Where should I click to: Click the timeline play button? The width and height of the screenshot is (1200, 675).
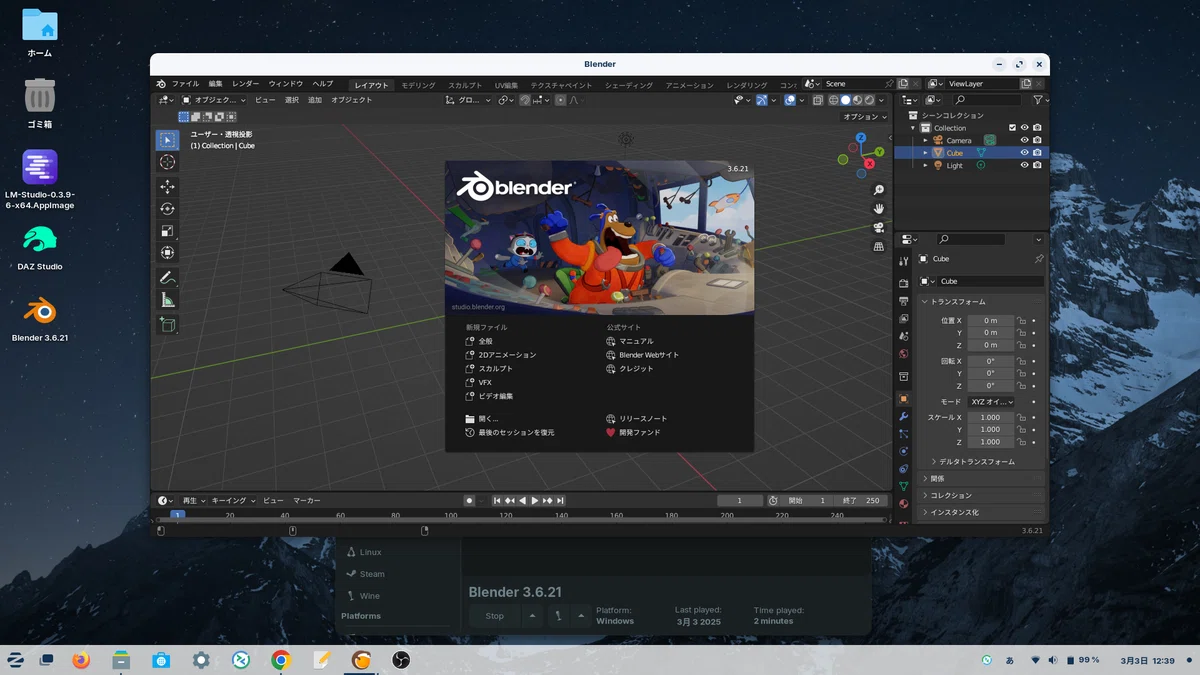[x=535, y=500]
